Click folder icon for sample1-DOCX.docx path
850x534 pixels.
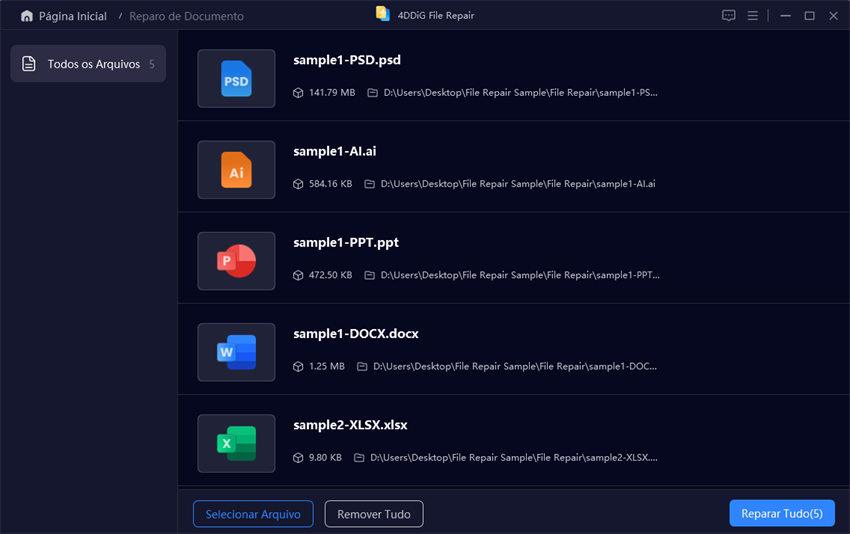[362, 366]
